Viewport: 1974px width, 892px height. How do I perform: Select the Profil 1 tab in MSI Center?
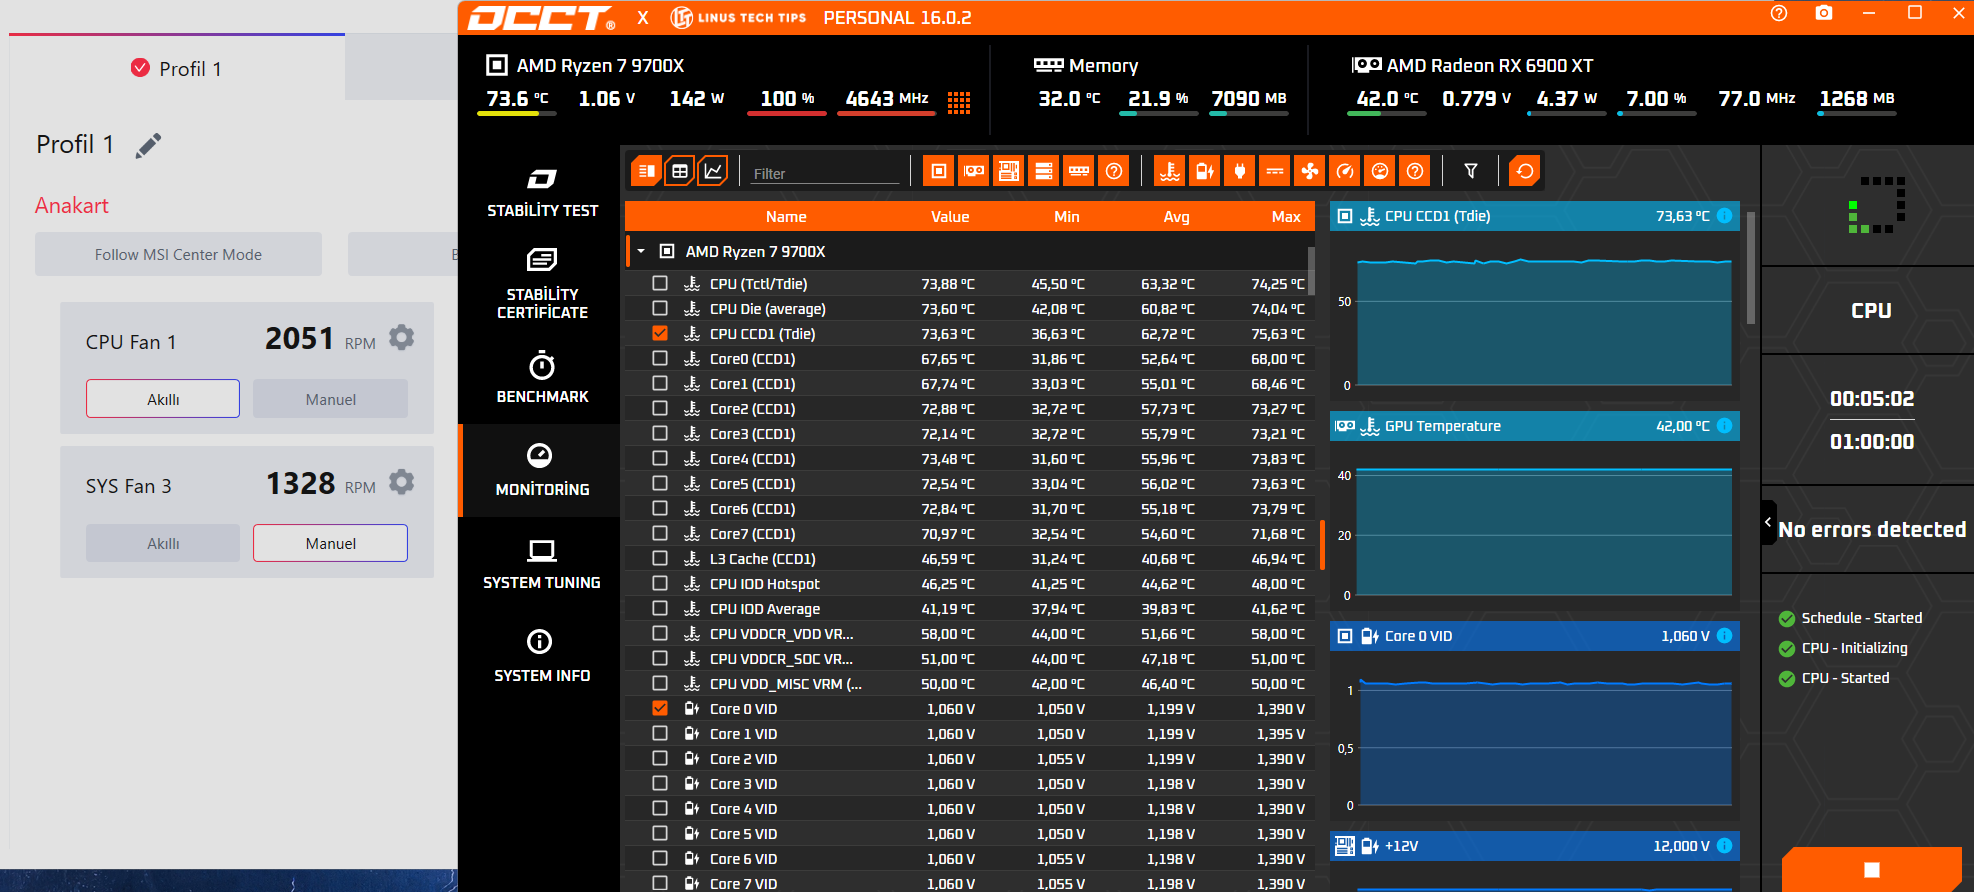[177, 68]
